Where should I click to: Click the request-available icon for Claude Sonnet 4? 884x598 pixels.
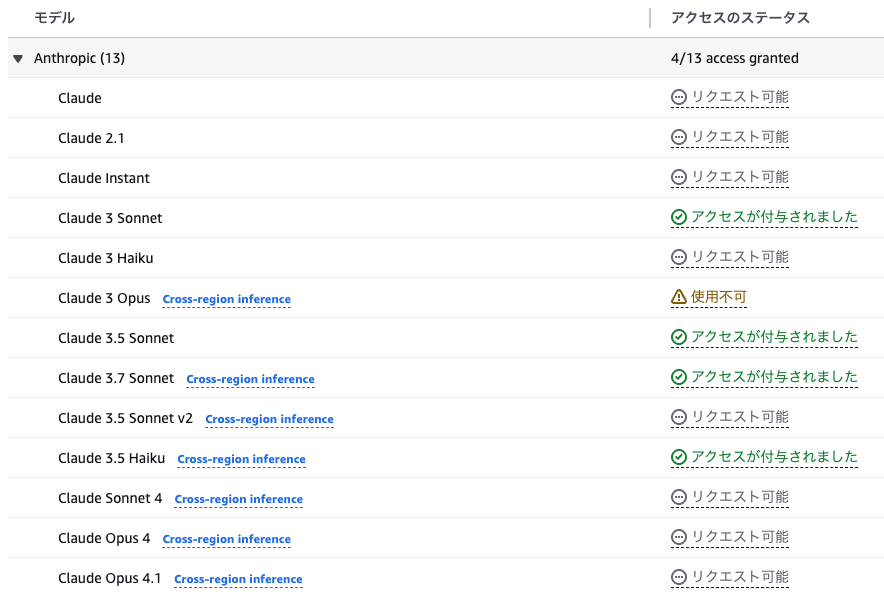tap(679, 498)
